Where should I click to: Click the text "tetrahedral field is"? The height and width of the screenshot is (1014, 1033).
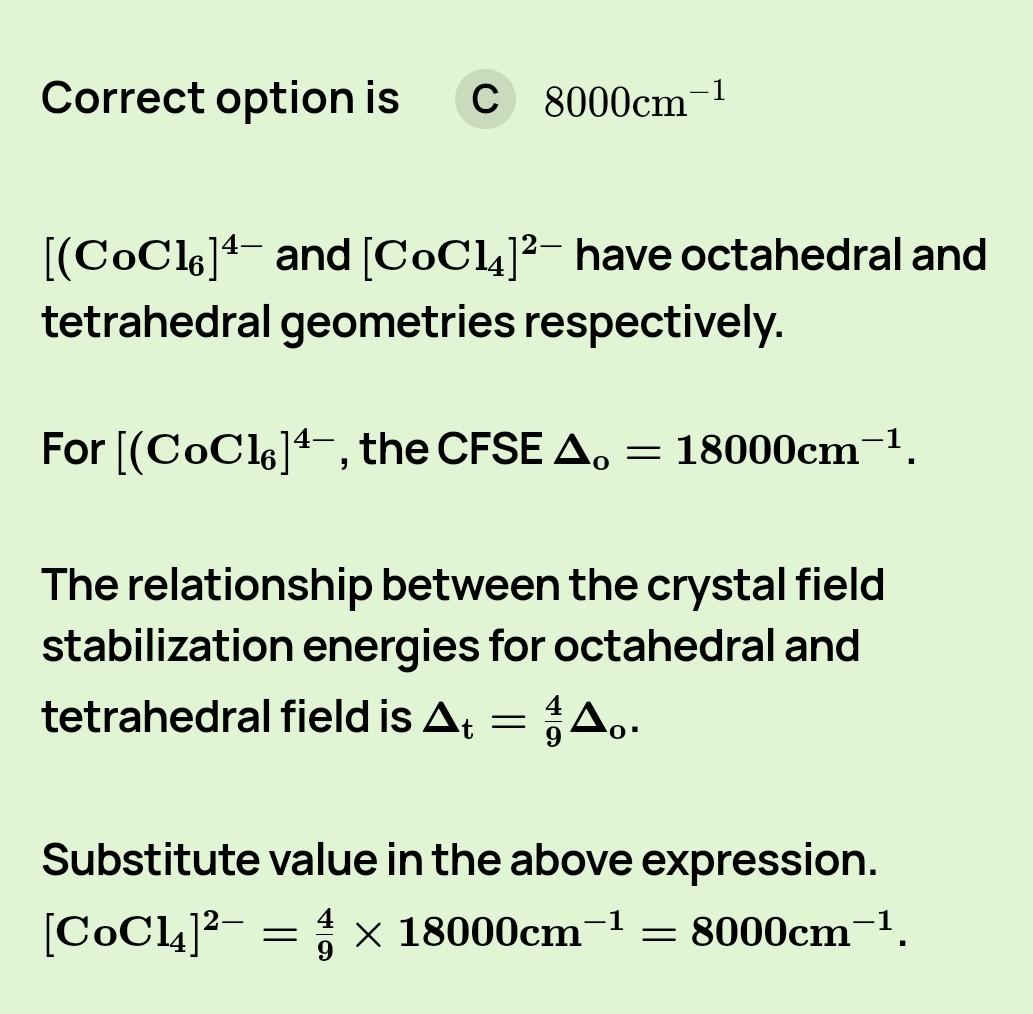click(226, 716)
